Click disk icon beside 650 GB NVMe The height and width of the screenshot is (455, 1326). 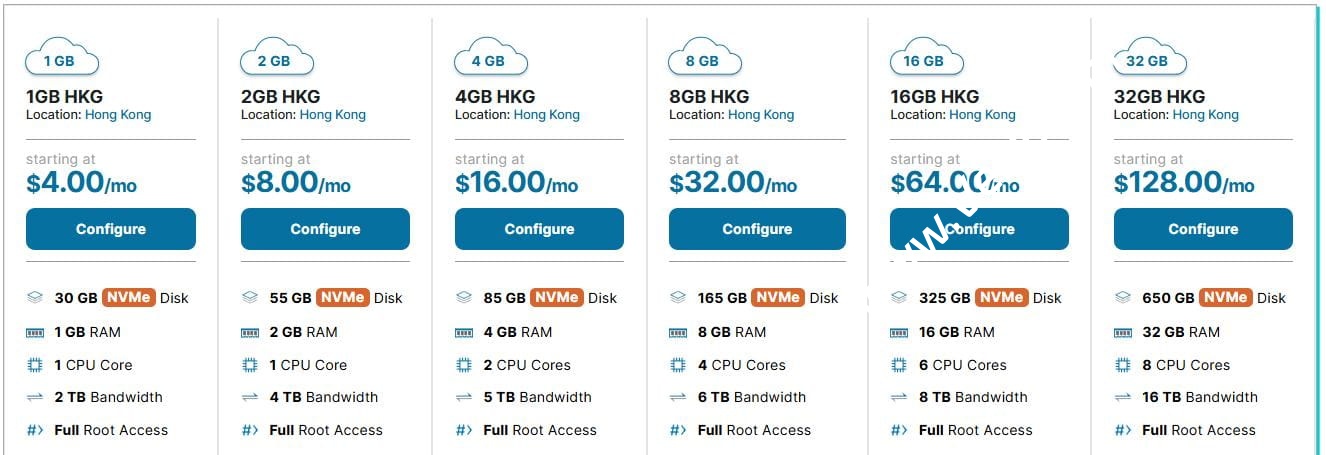tap(1123, 298)
